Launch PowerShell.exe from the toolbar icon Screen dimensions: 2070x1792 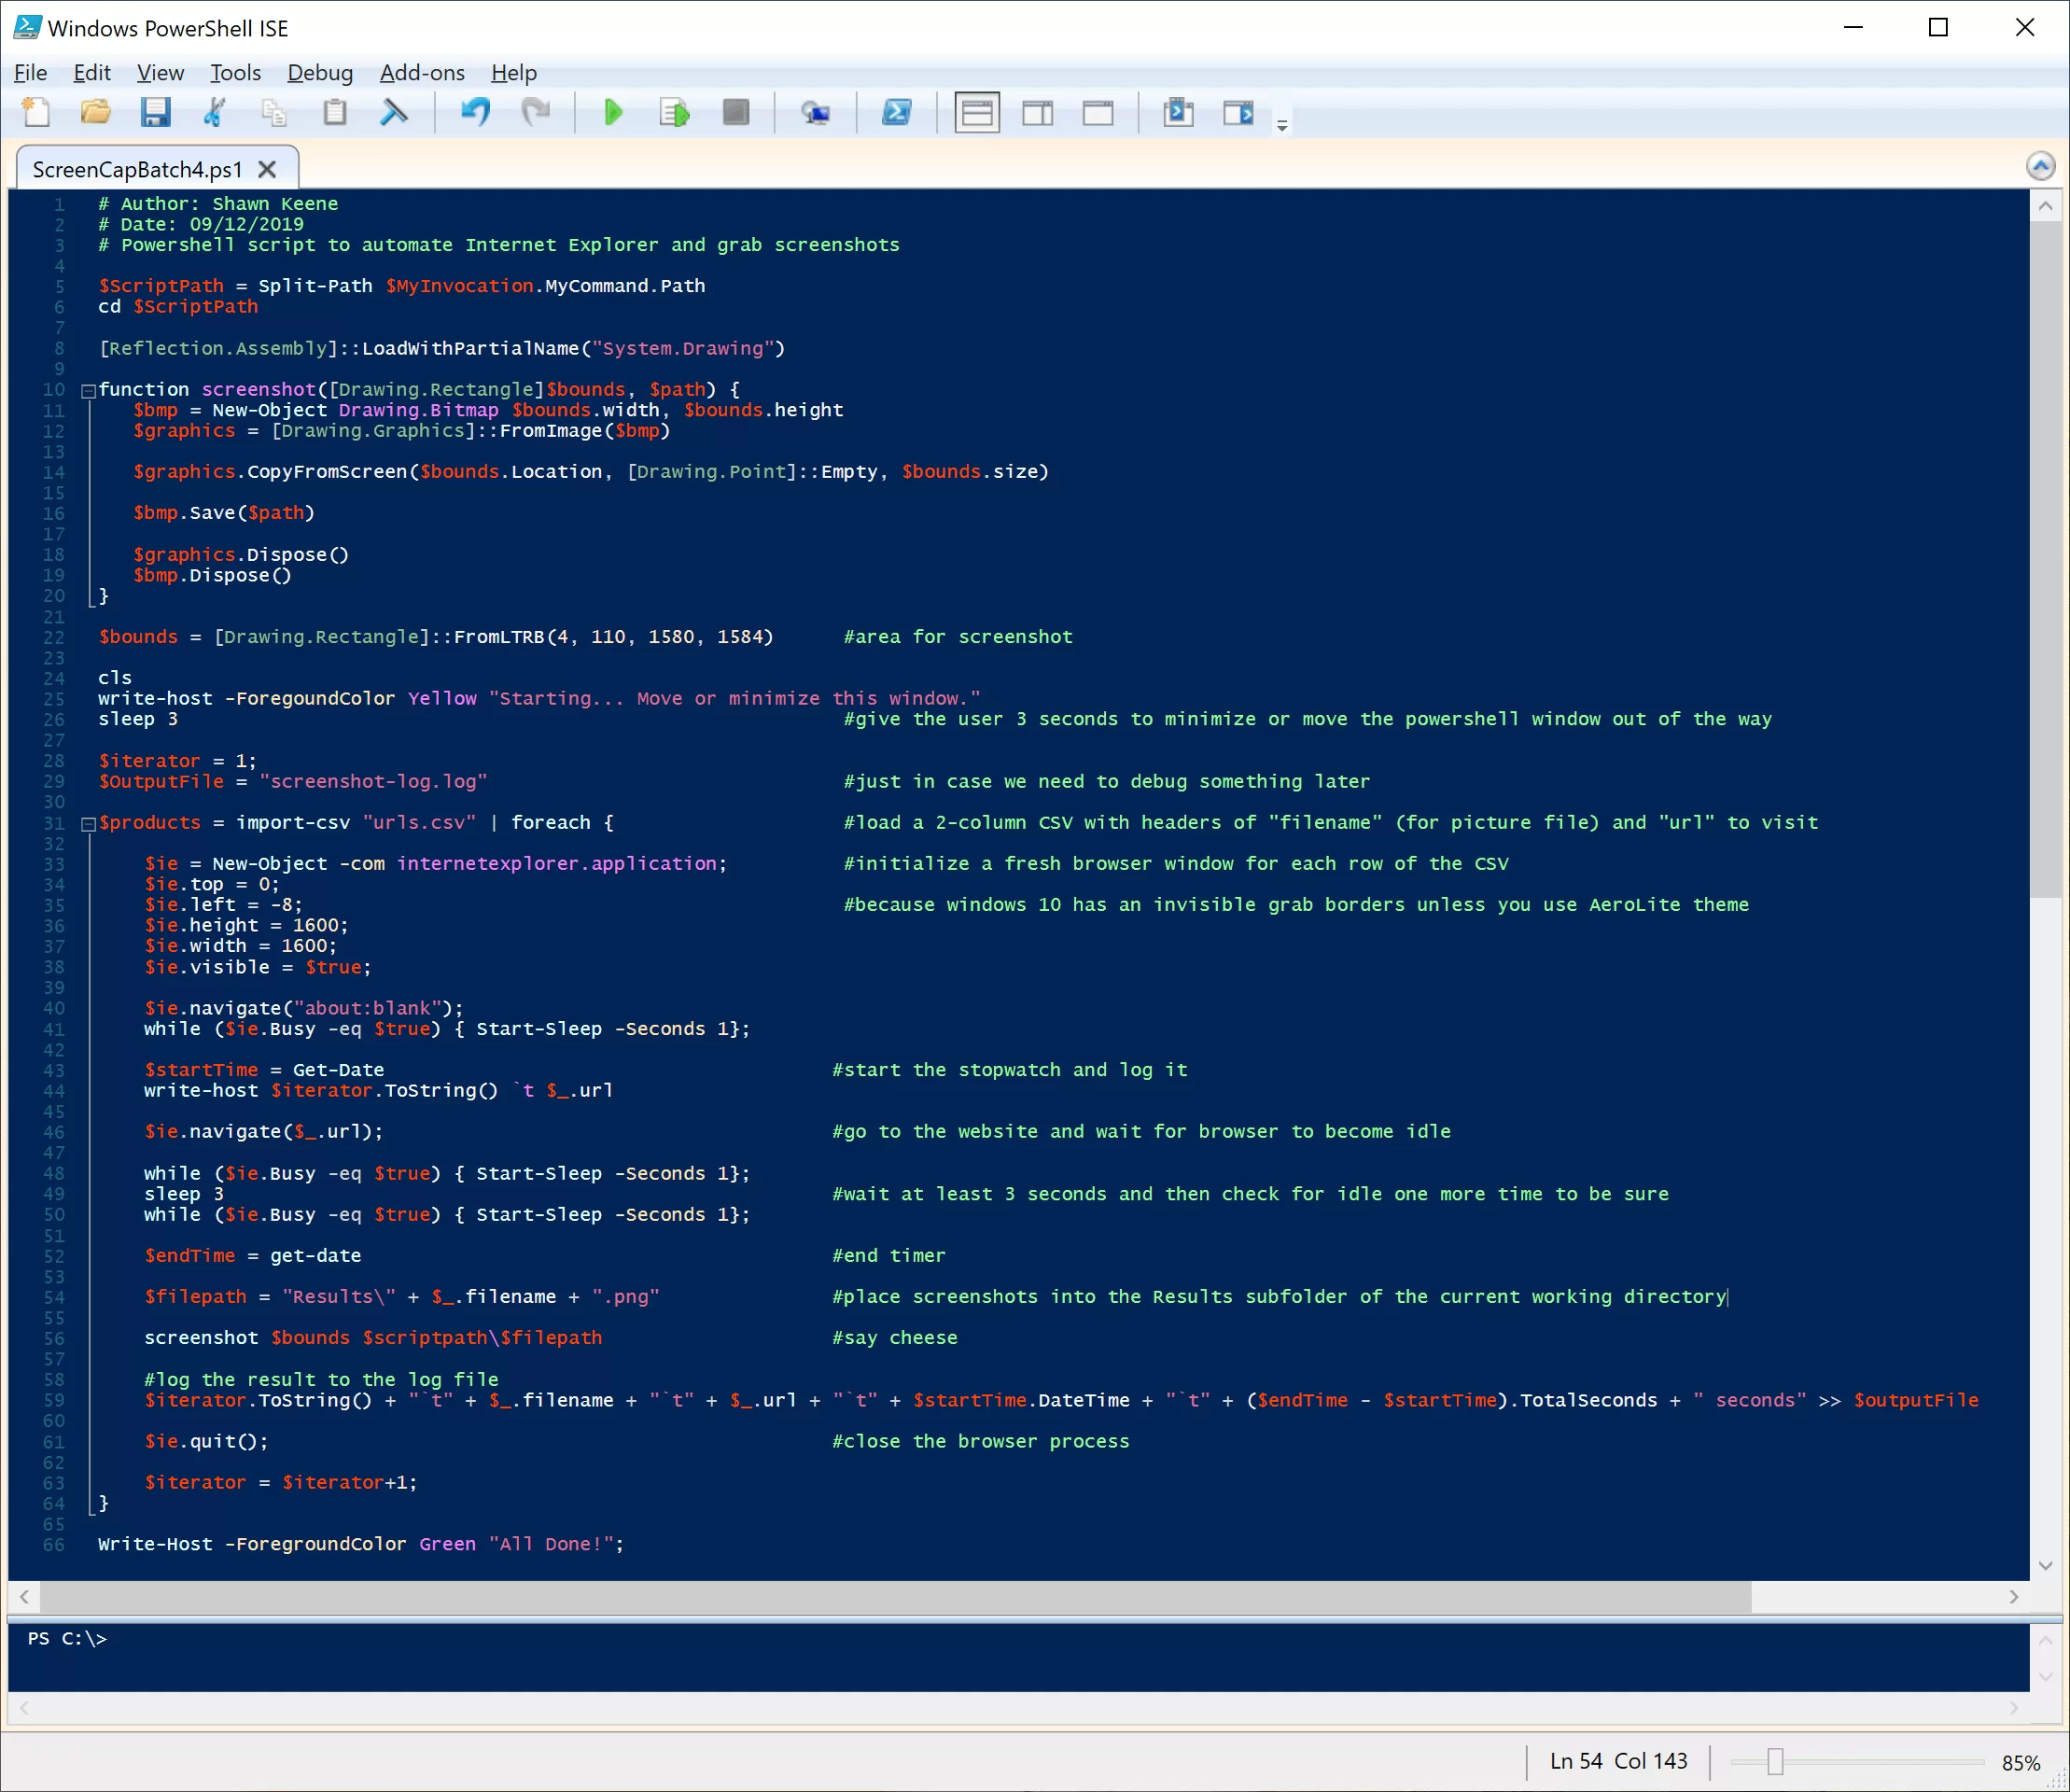point(896,112)
